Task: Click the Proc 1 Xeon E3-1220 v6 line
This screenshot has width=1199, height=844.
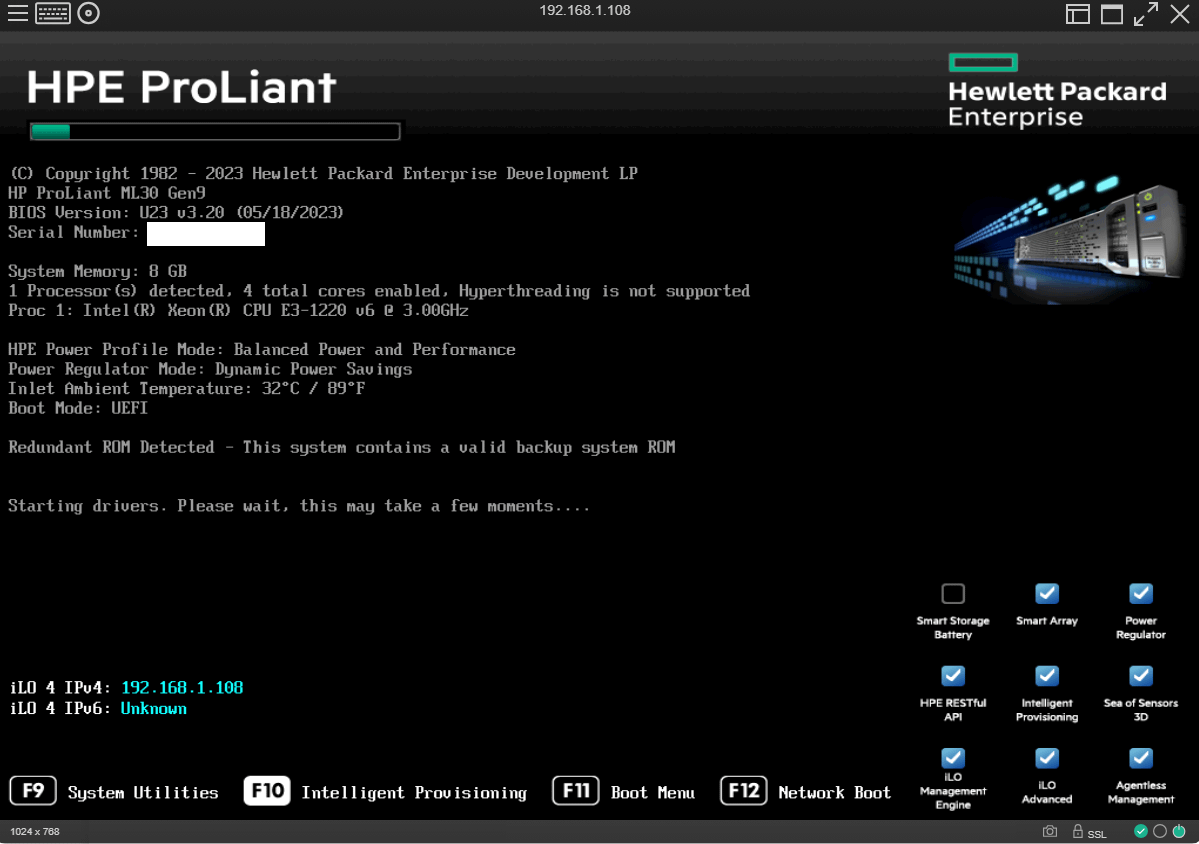Action: coord(238,310)
